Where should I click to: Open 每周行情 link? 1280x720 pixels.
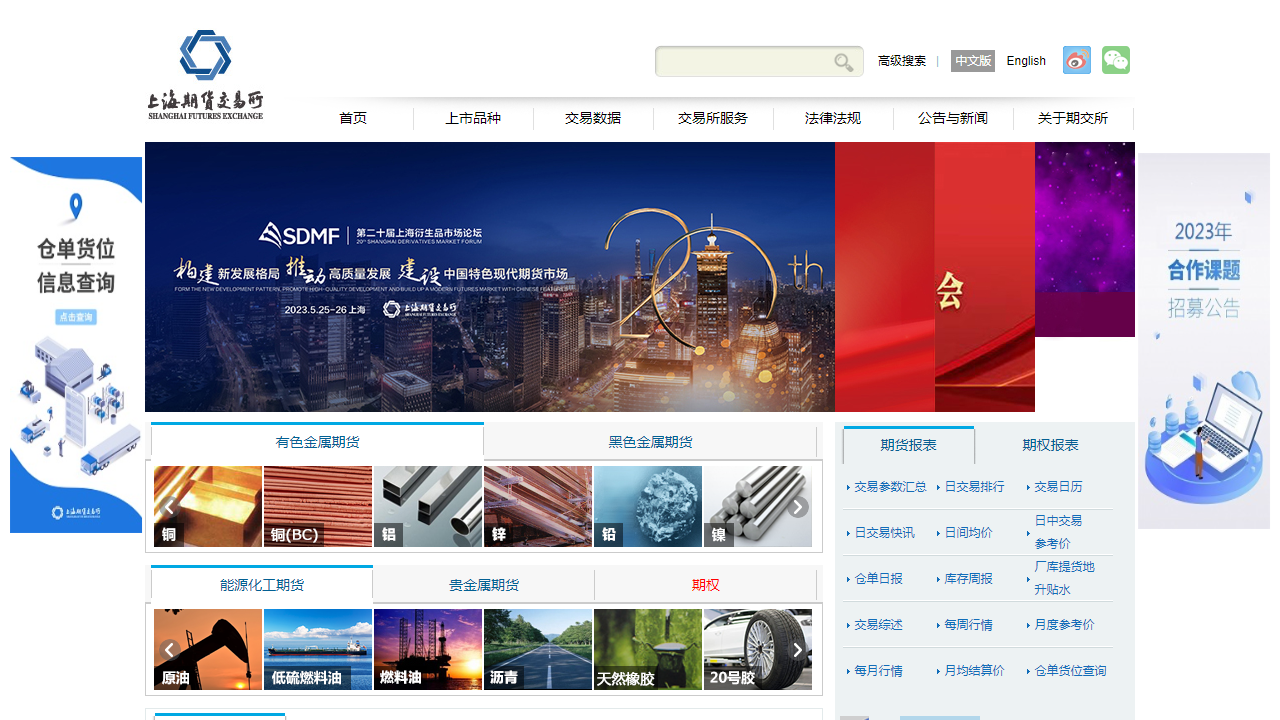968,625
